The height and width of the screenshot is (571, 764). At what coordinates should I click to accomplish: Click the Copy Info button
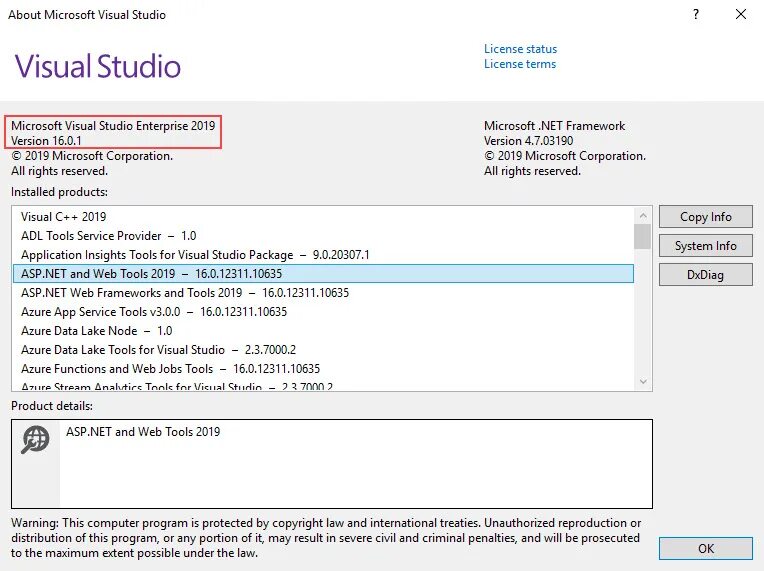(706, 217)
